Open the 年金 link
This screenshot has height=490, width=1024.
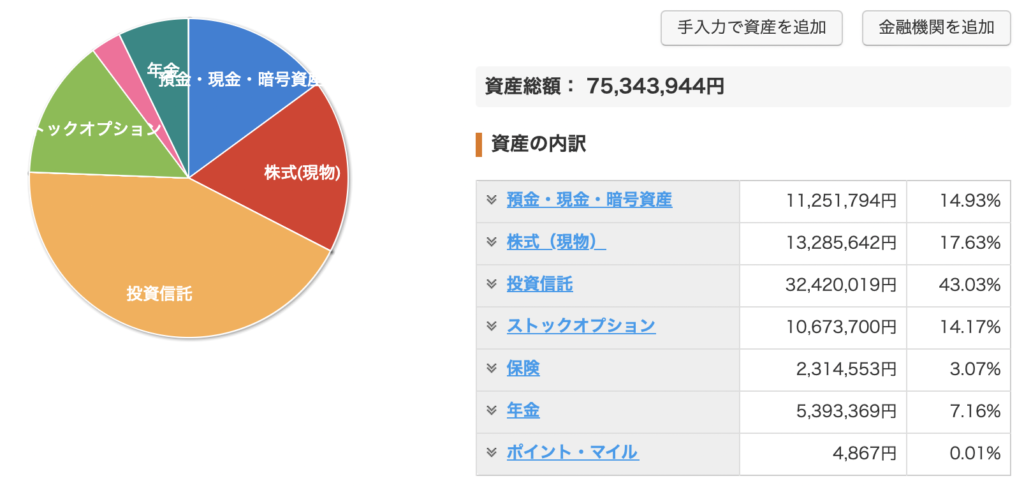523,410
